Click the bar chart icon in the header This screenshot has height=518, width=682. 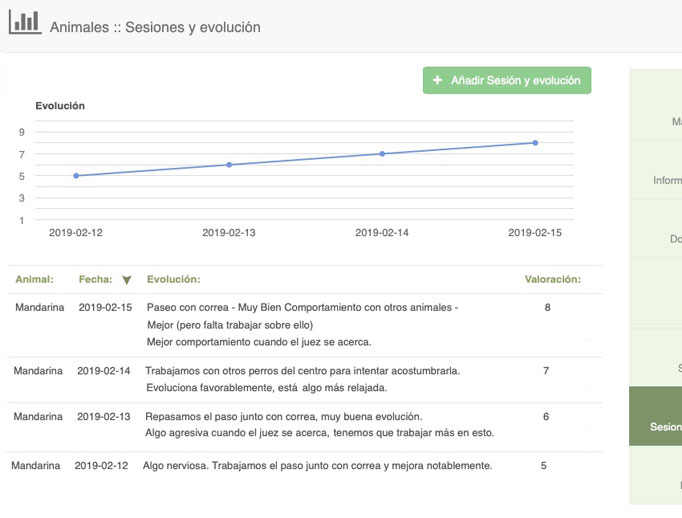click(25, 22)
